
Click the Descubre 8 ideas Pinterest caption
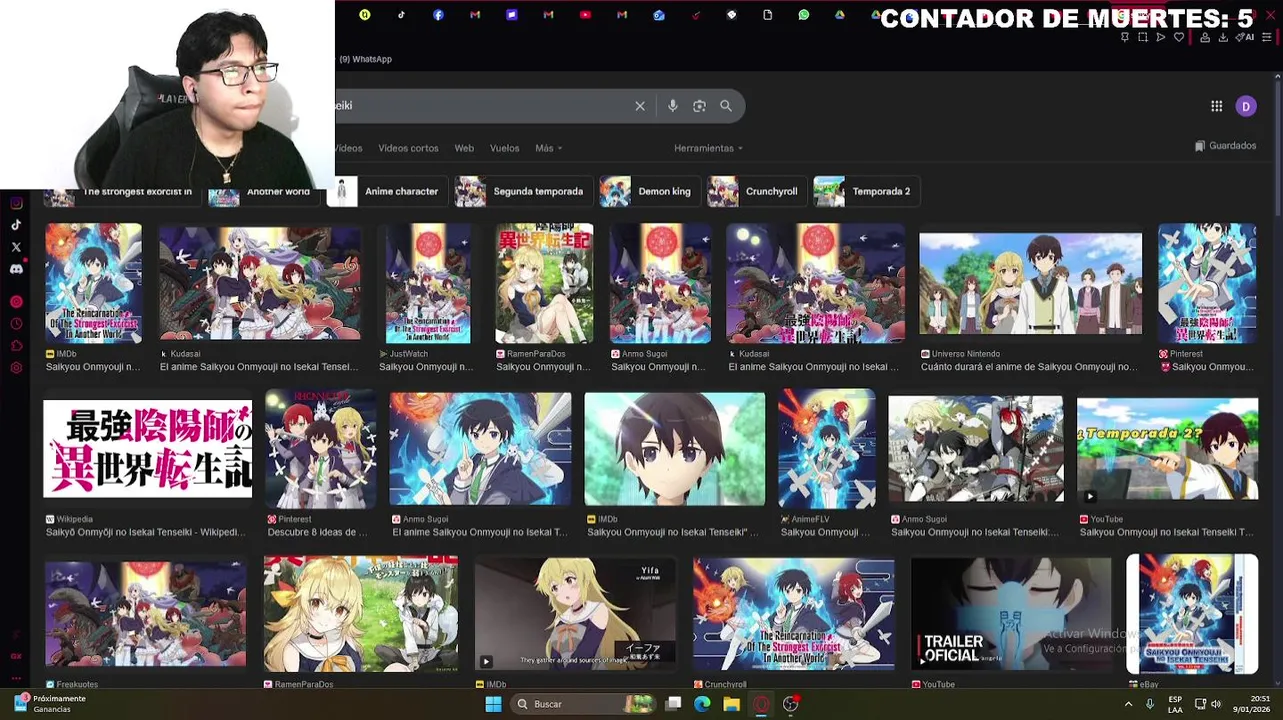(317, 533)
